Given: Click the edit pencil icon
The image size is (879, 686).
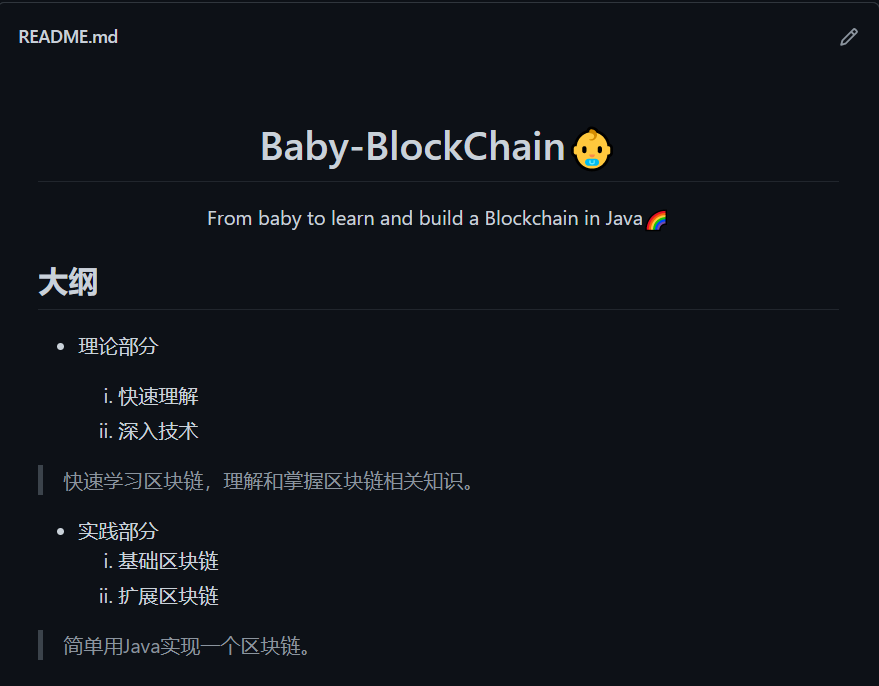Looking at the screenshot, I should tap(848, 36).
